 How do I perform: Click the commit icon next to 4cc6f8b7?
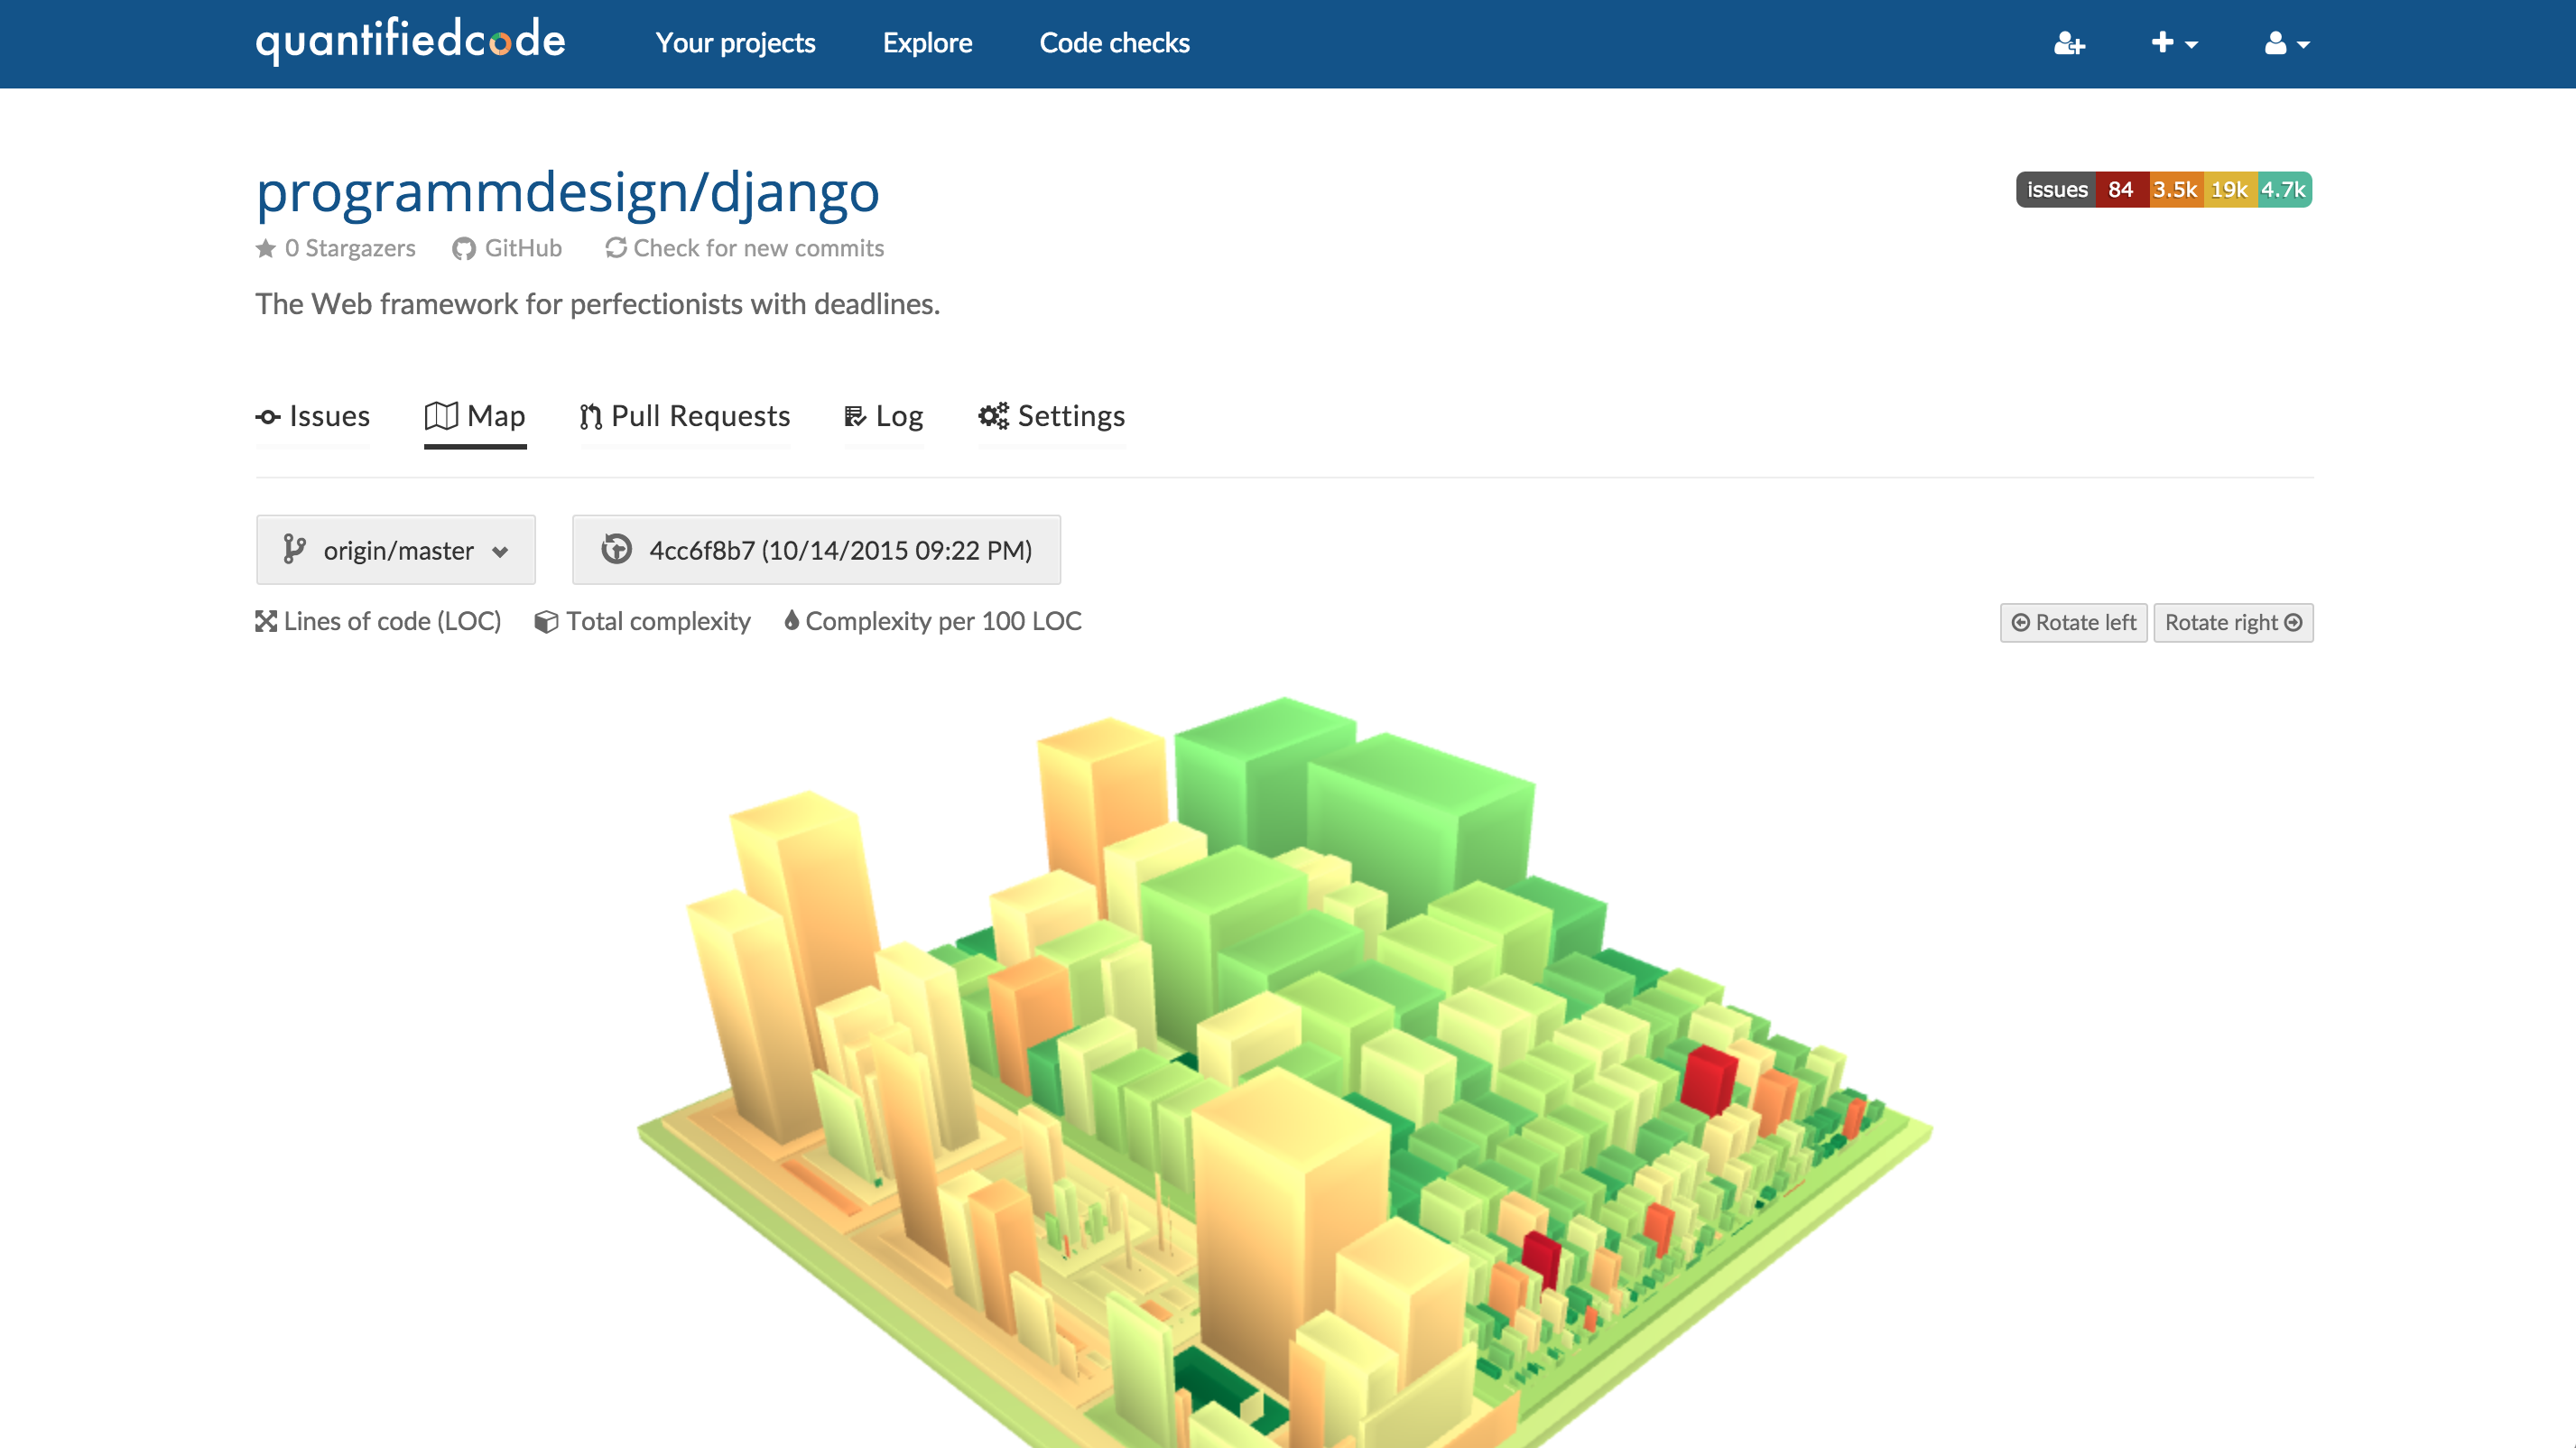click(617, 549)
